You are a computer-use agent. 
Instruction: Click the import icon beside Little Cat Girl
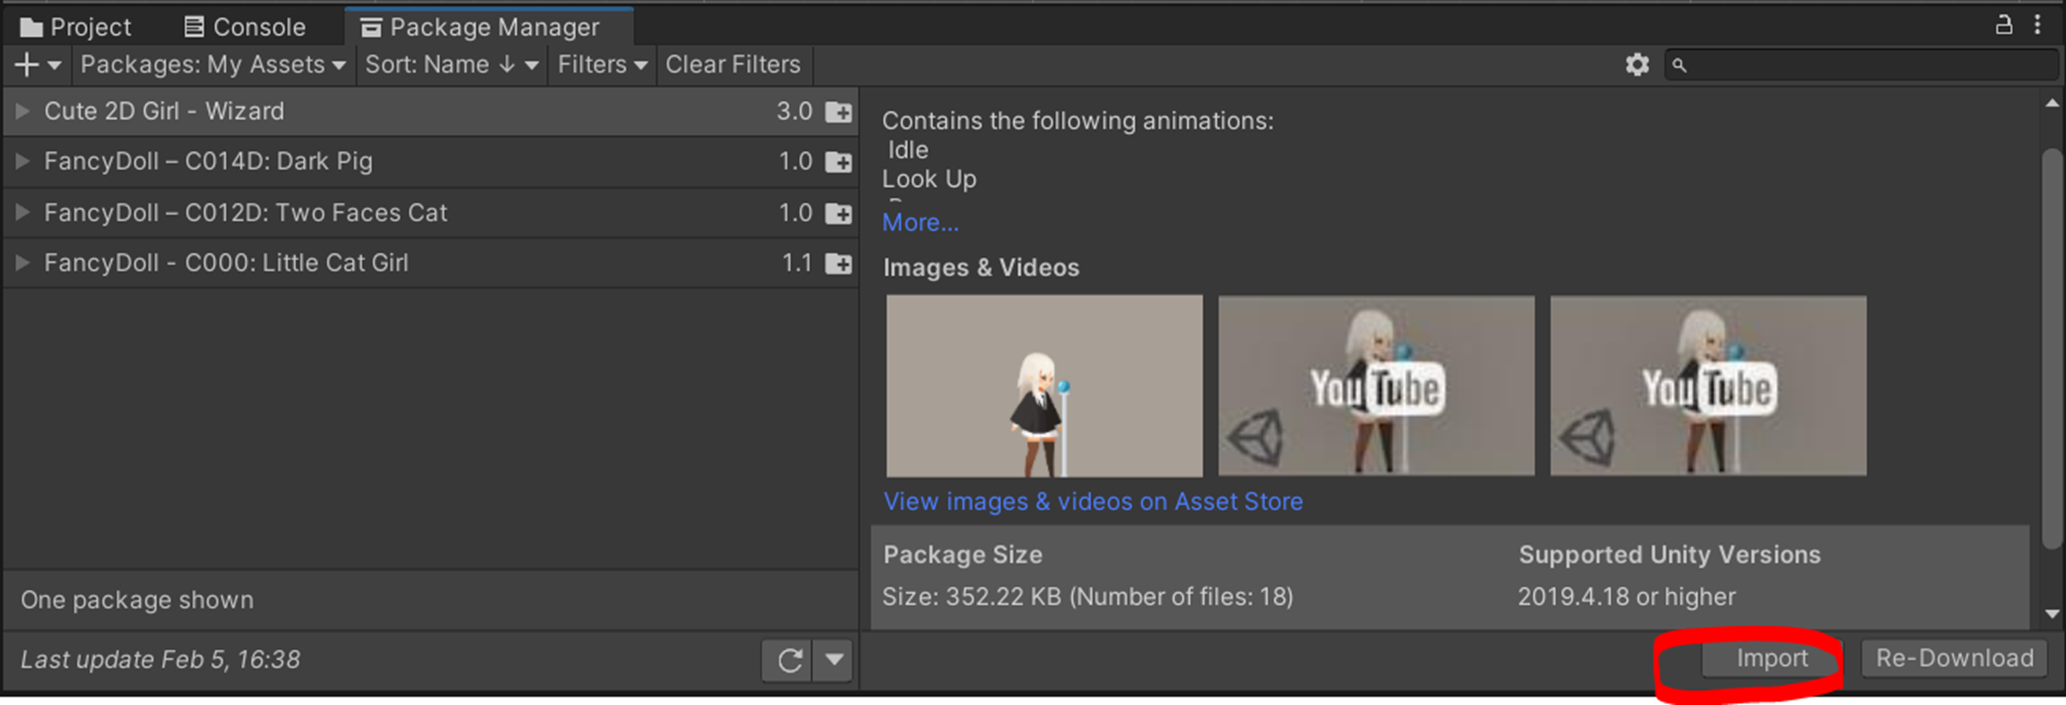838,263
